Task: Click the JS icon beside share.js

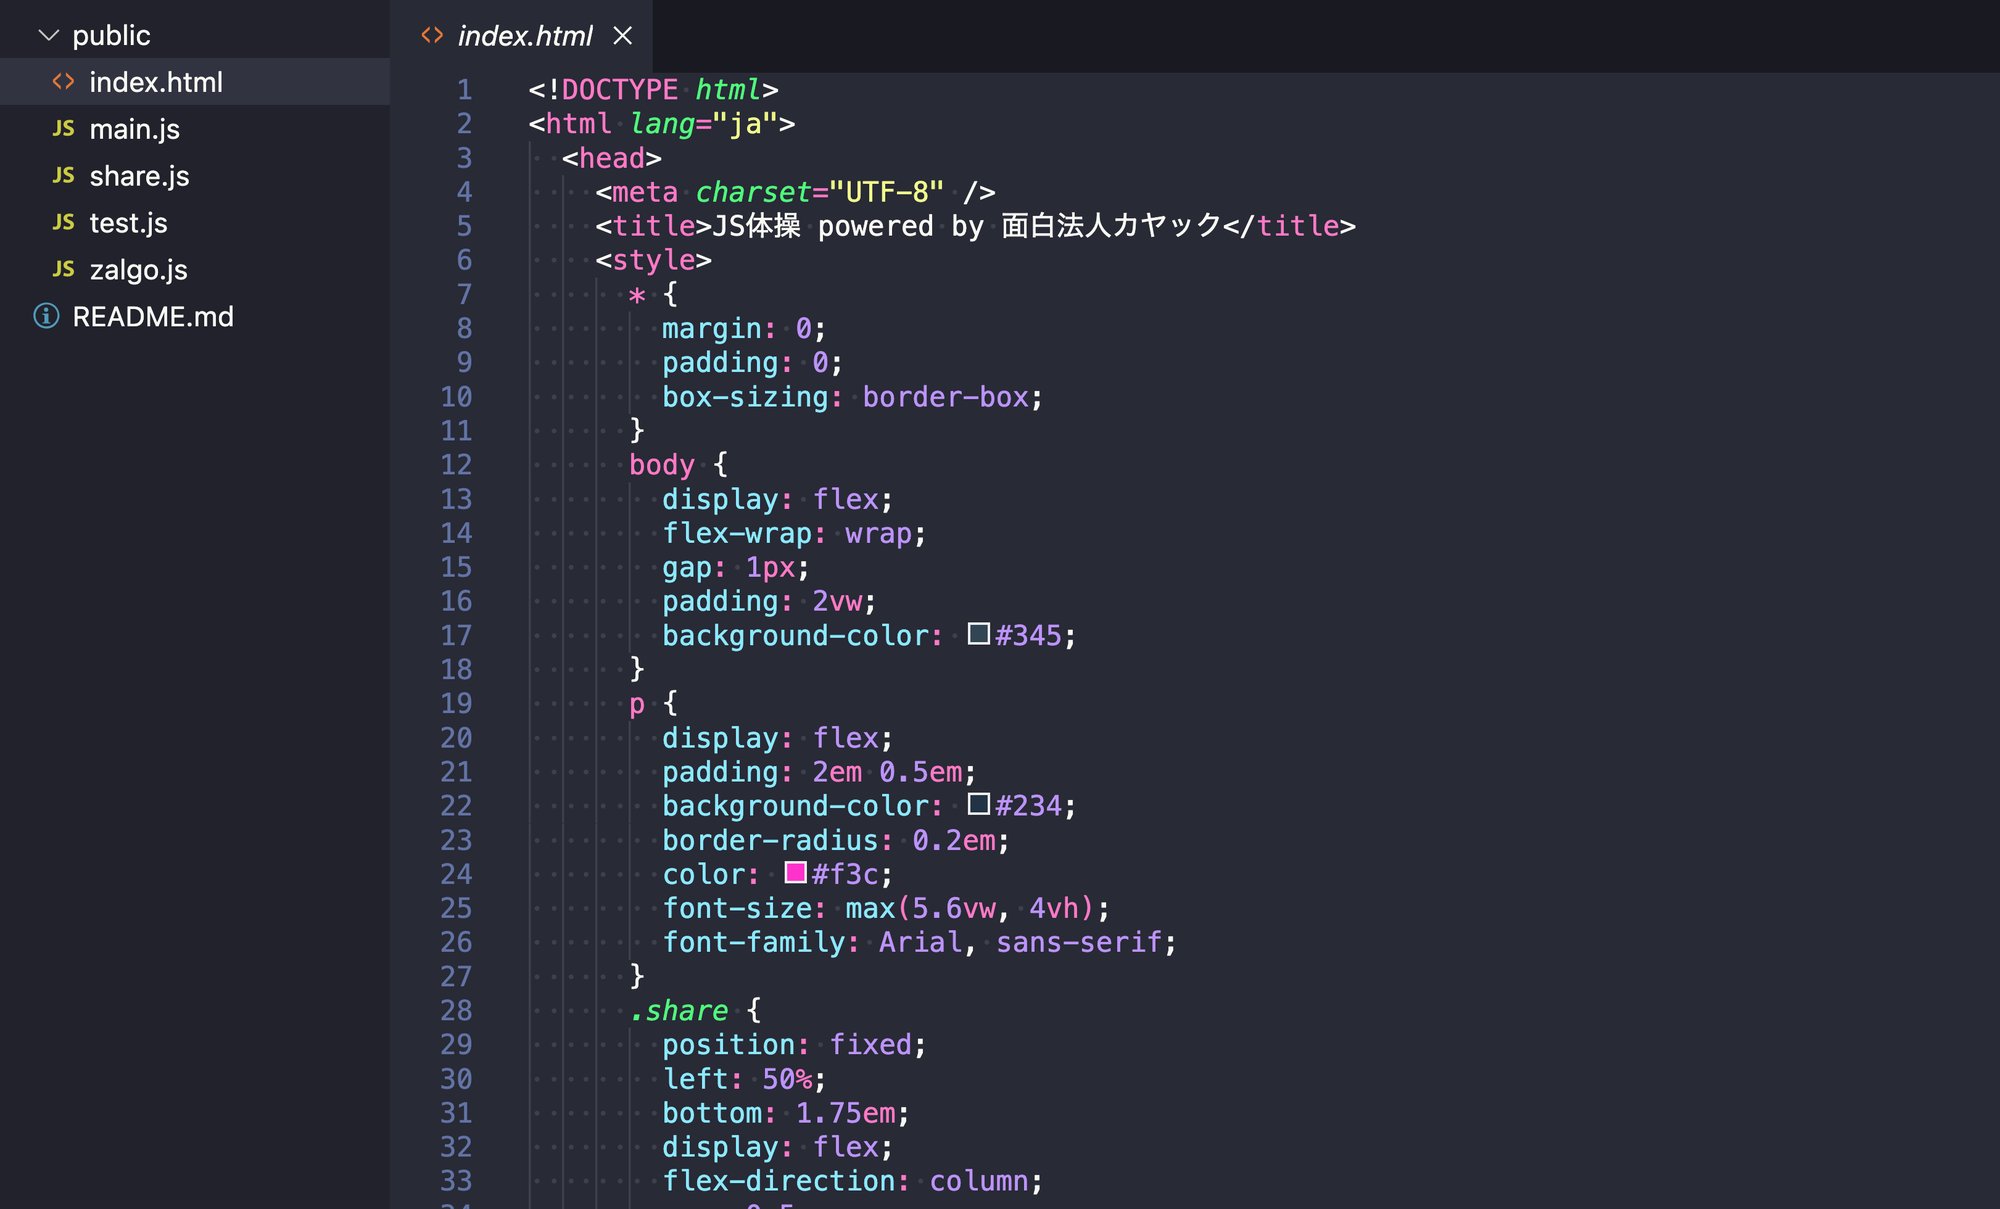Action: click(63, 176)
